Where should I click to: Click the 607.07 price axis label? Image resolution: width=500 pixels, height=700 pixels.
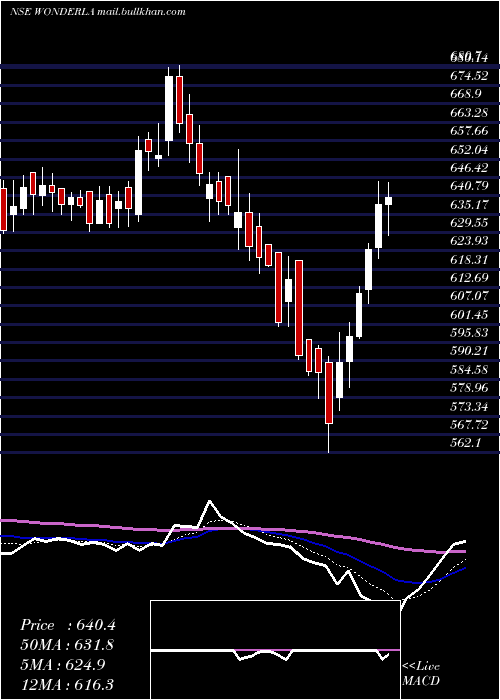(469, 296)
